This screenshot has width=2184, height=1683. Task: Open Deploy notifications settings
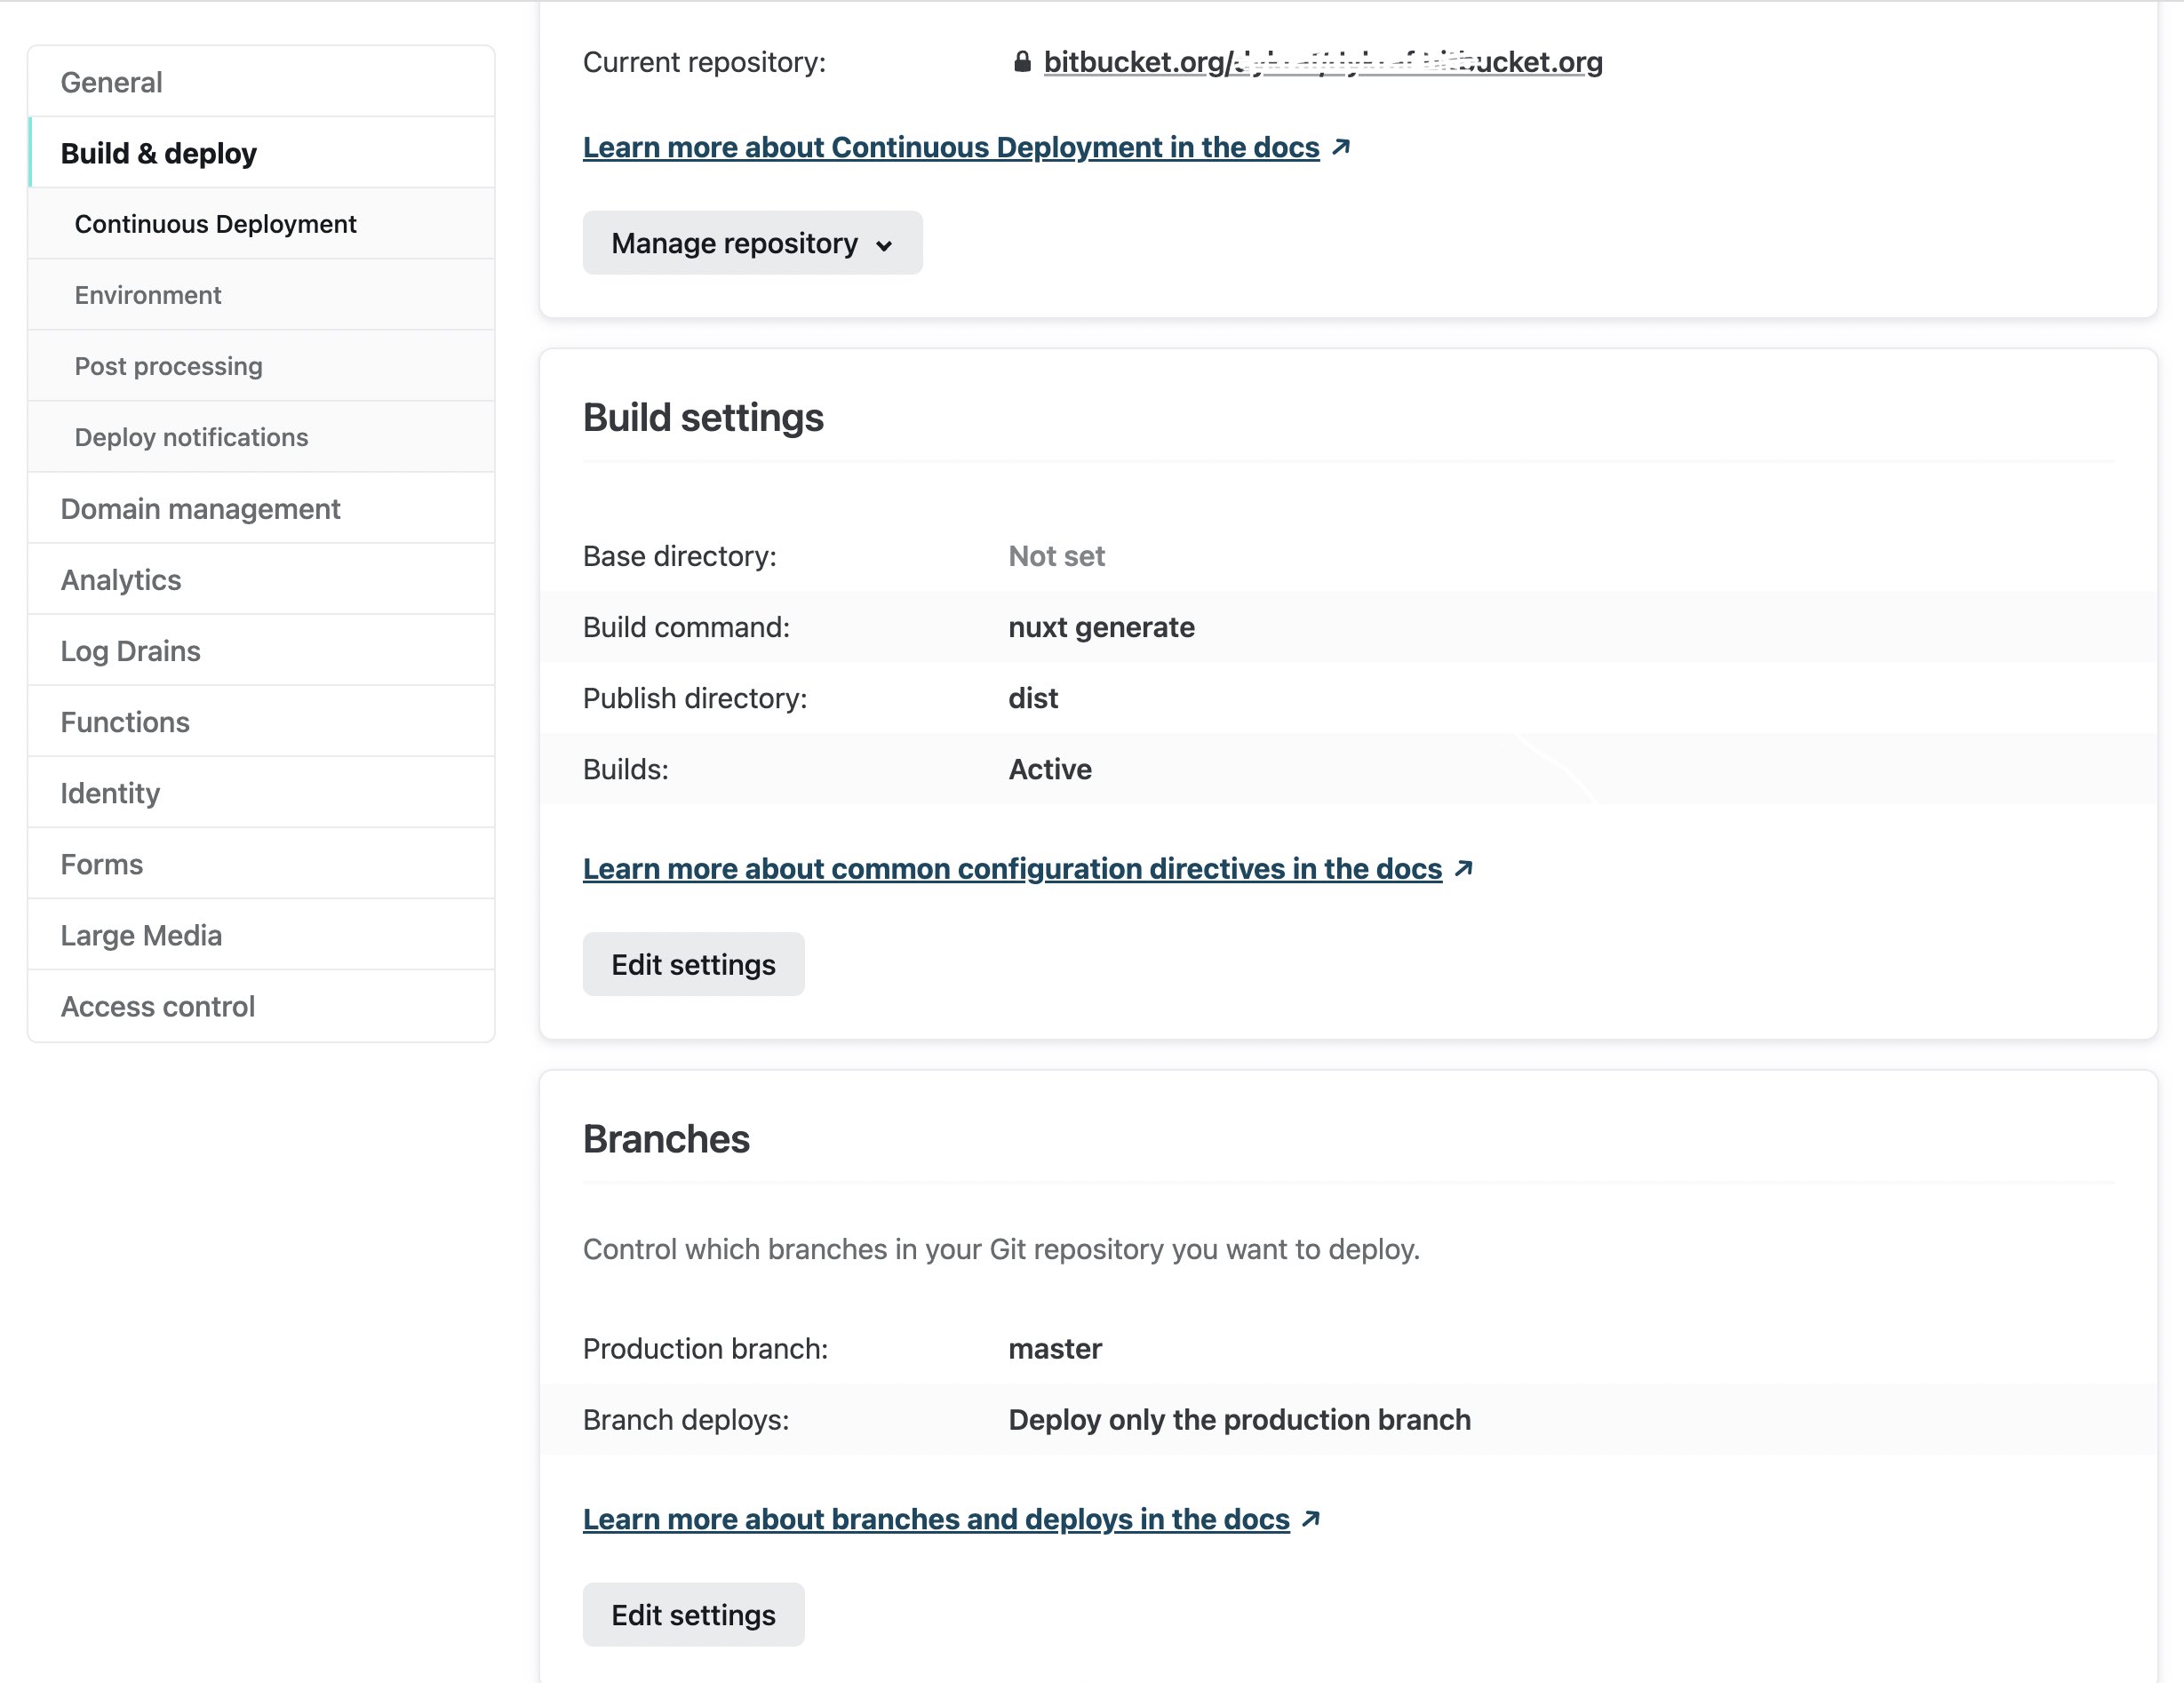[x=191, y=437]
